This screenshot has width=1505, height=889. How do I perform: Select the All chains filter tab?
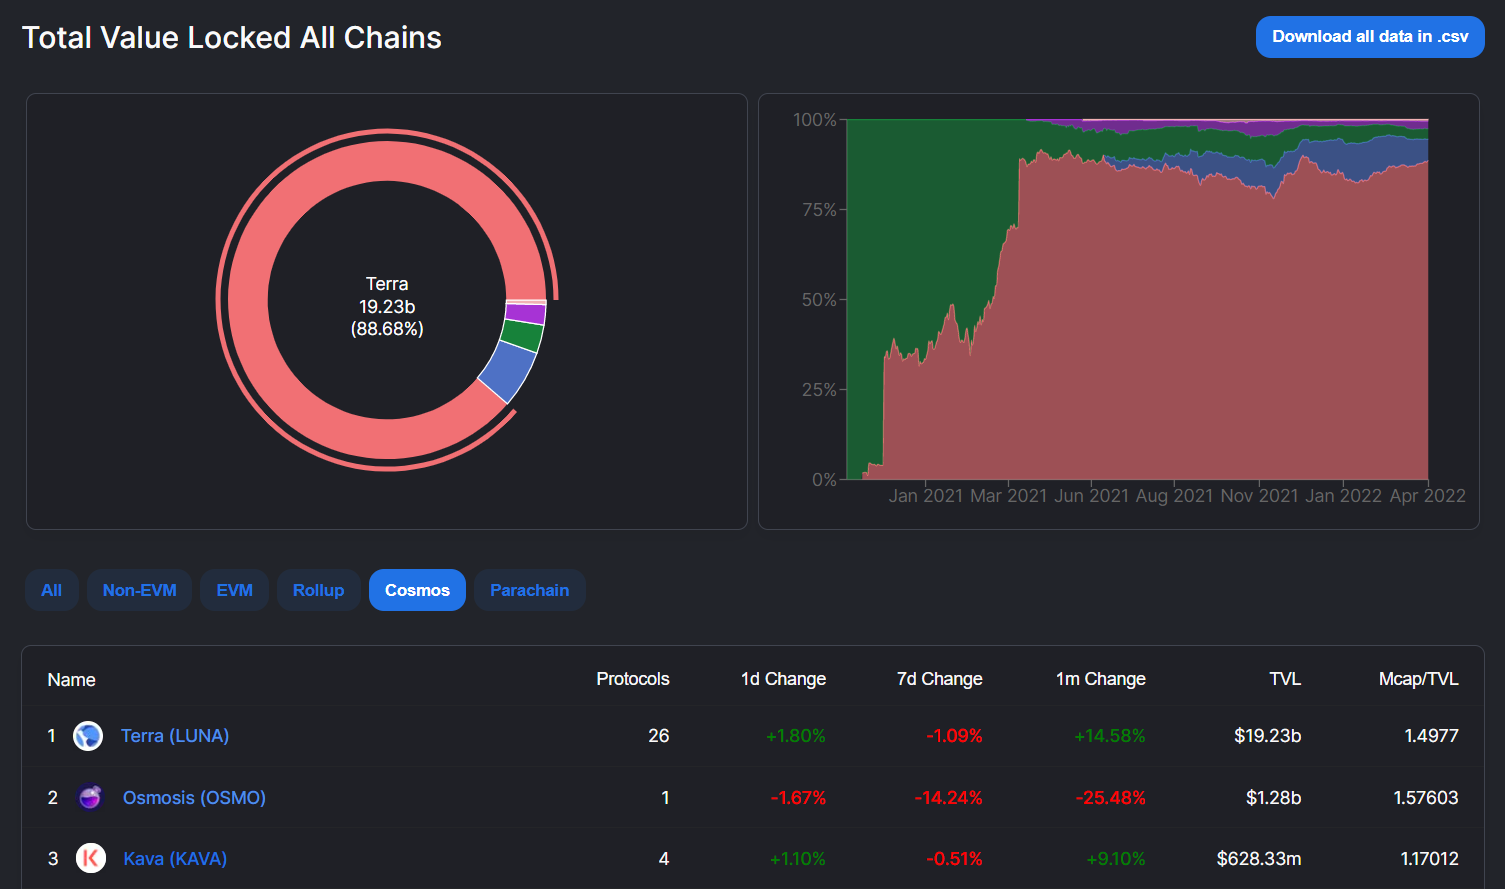(x=52, y=590)
